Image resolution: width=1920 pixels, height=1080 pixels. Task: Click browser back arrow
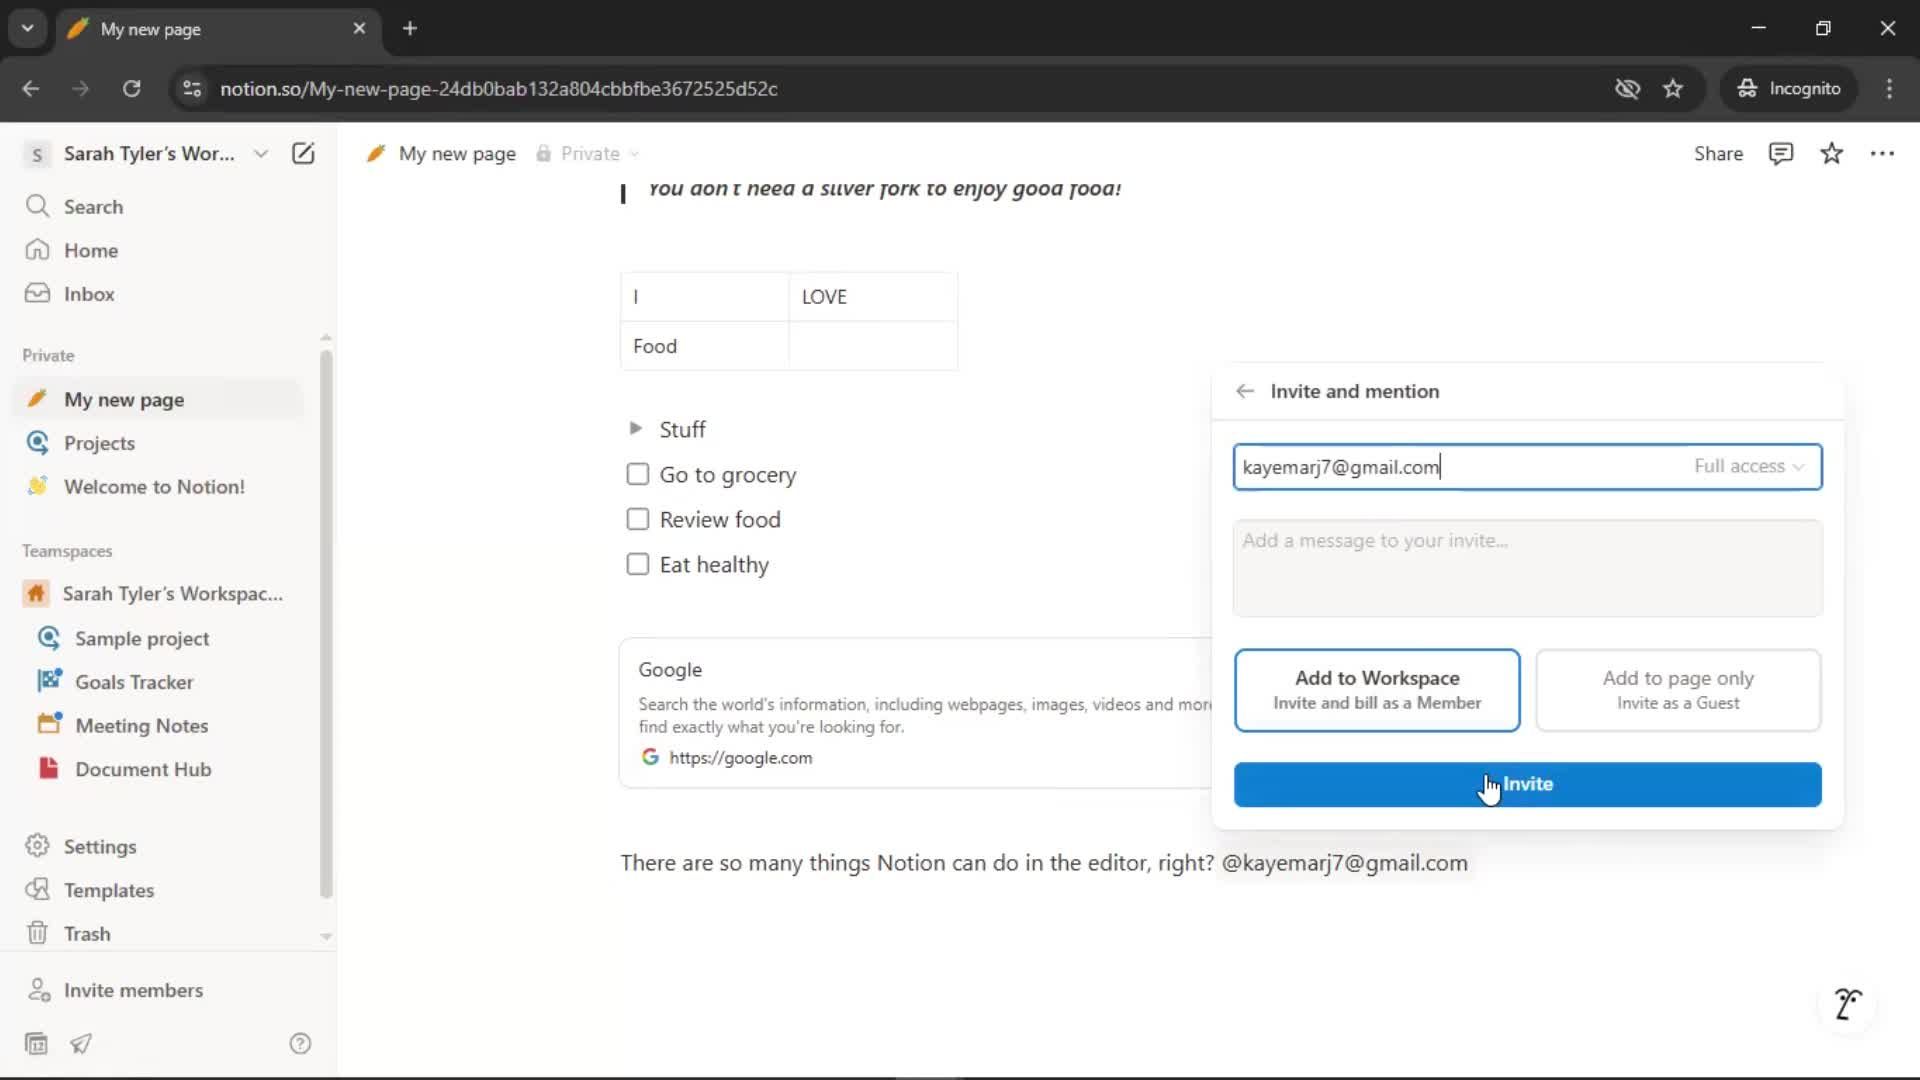pos(31,89)
